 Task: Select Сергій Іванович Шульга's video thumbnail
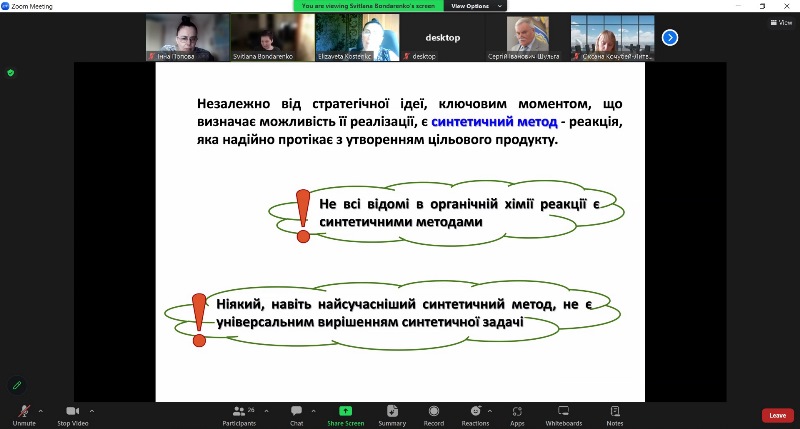tap(527, 38)
